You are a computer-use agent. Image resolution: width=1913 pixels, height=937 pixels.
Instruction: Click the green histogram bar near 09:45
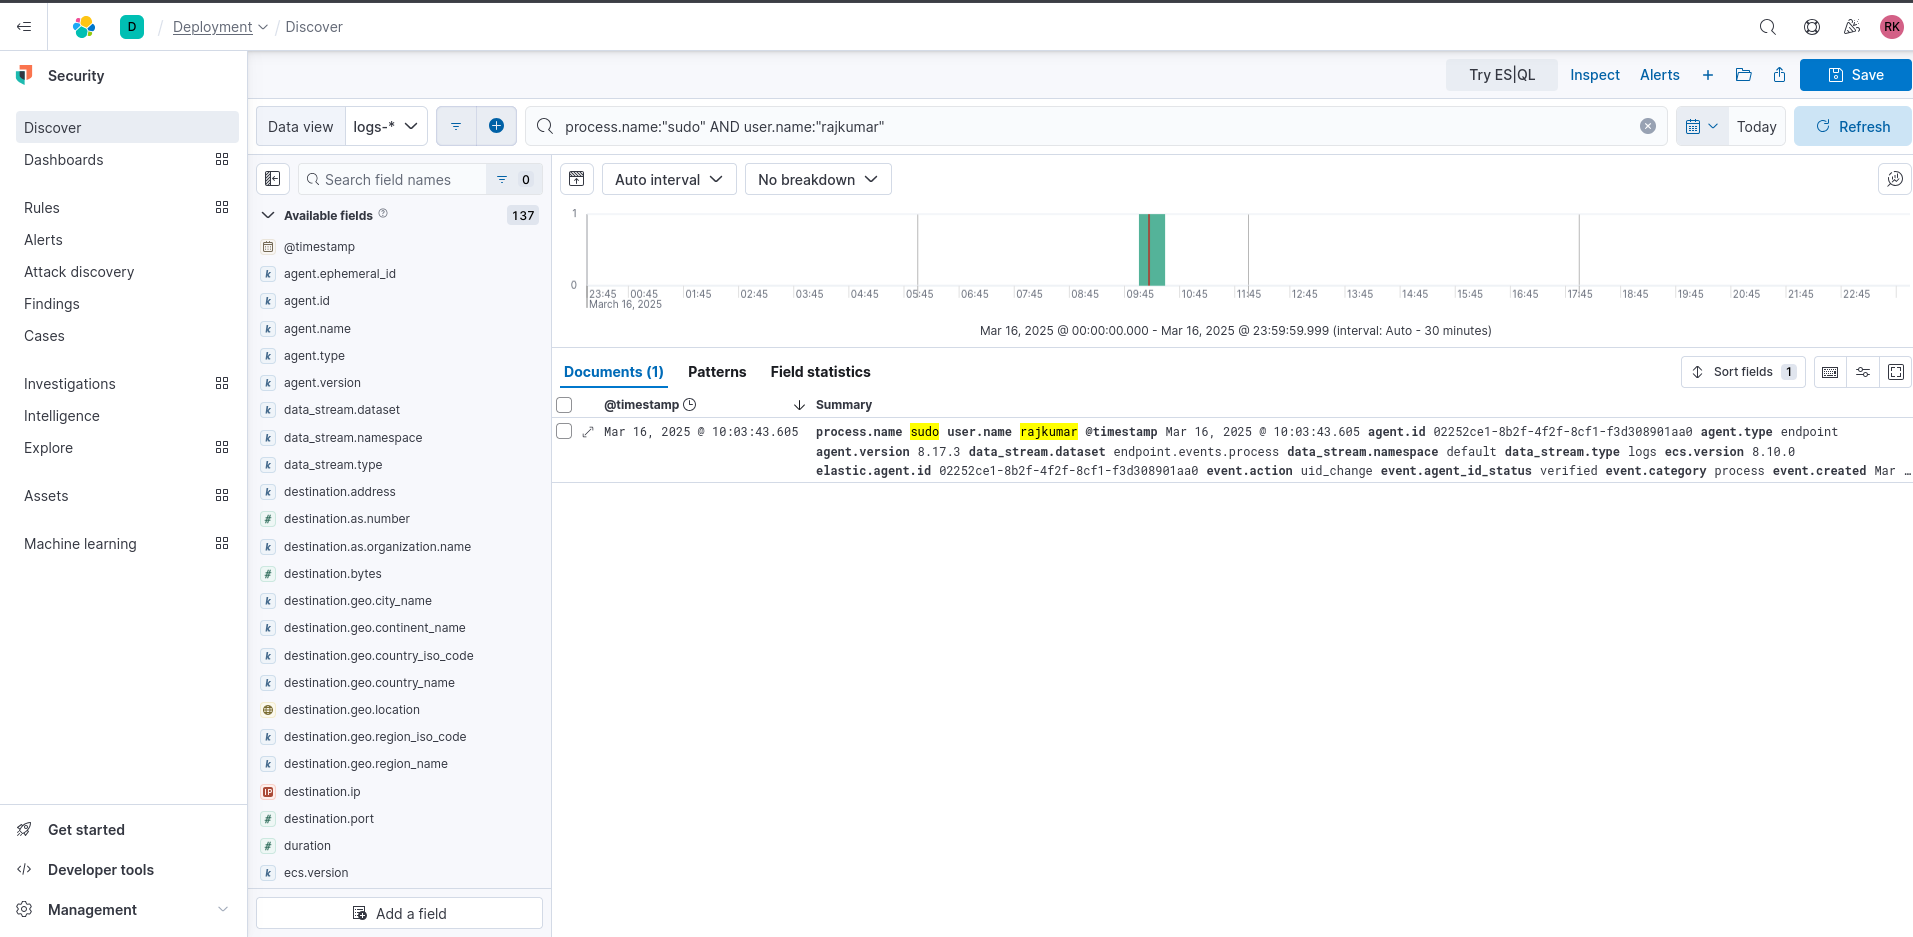coord(1151,250)
